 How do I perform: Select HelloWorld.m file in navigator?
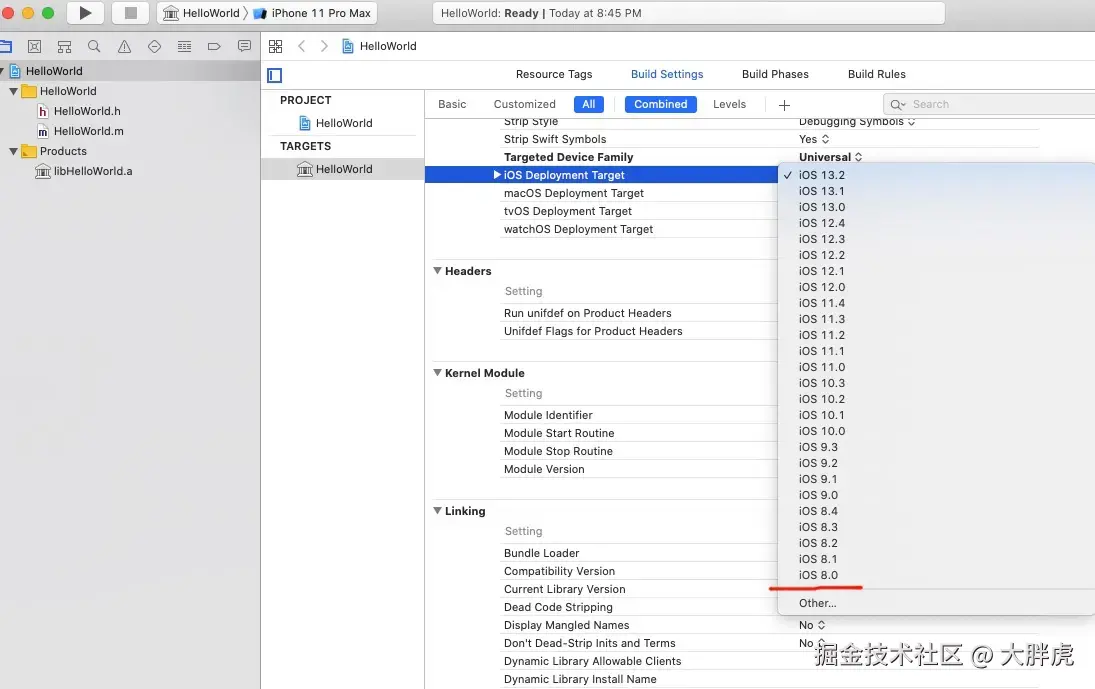80,131
